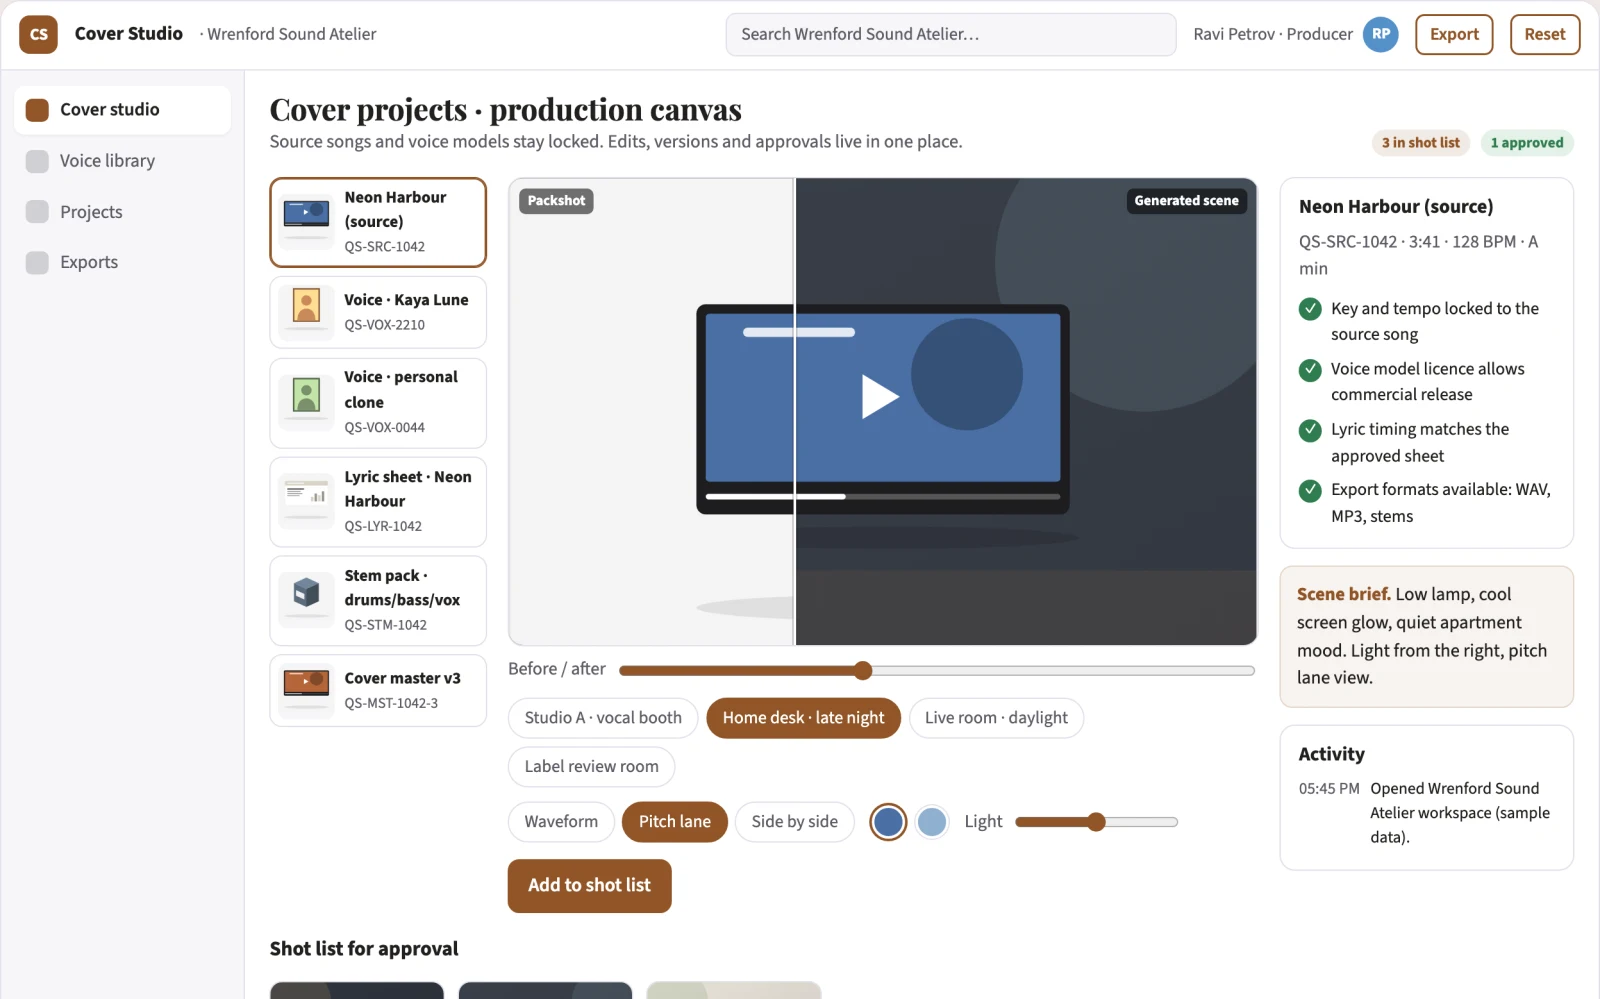Viewport: 1600px width, 999px height.
Task: Click the Search Wrenford Sound Atelier field
Action: 951,34
